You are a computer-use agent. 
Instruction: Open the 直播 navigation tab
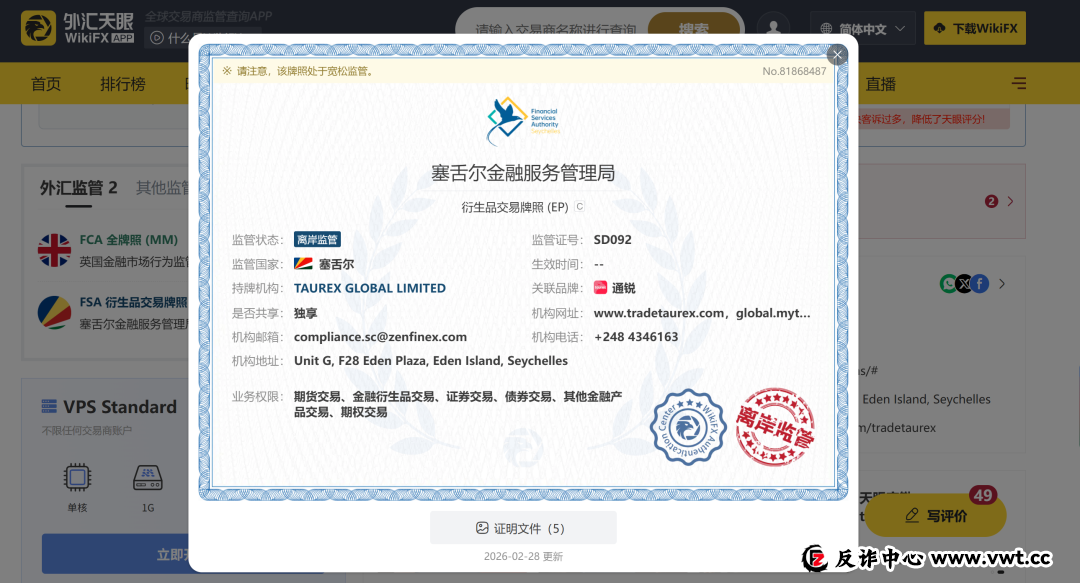(x=881, y=84)
